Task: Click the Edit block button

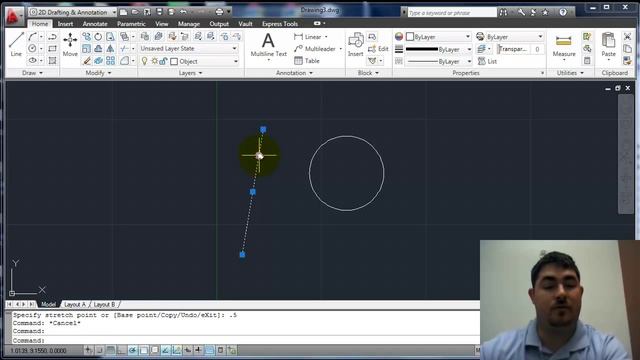Action: [378, 49]
